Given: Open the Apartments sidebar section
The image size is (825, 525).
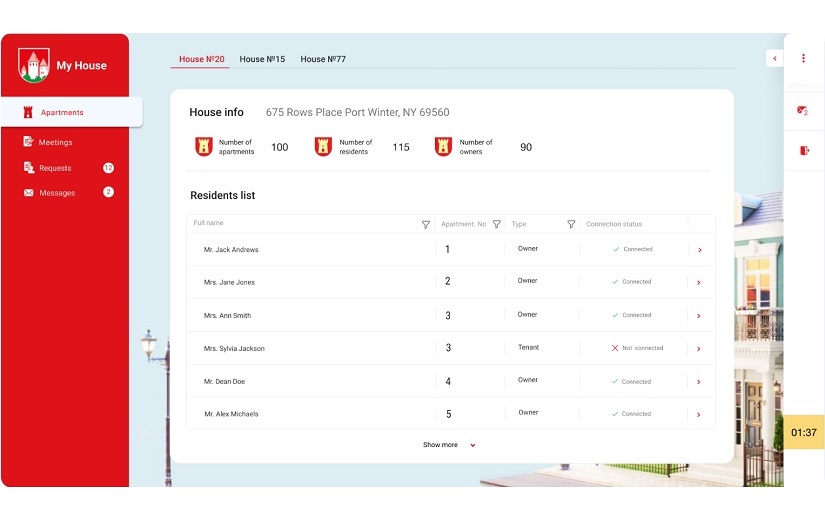Looking at the screenshot, I should (x=72, y=112).
